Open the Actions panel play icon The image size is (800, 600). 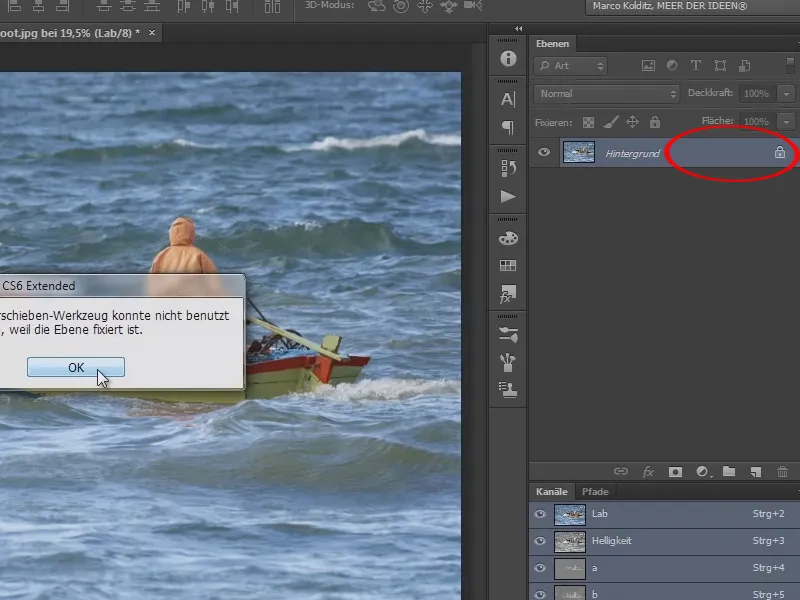[508, 196]
